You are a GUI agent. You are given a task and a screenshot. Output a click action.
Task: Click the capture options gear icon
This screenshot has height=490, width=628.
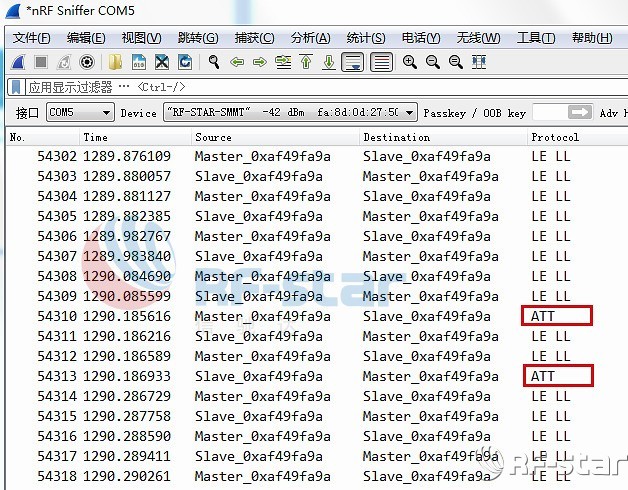click(x=87, y=62)
